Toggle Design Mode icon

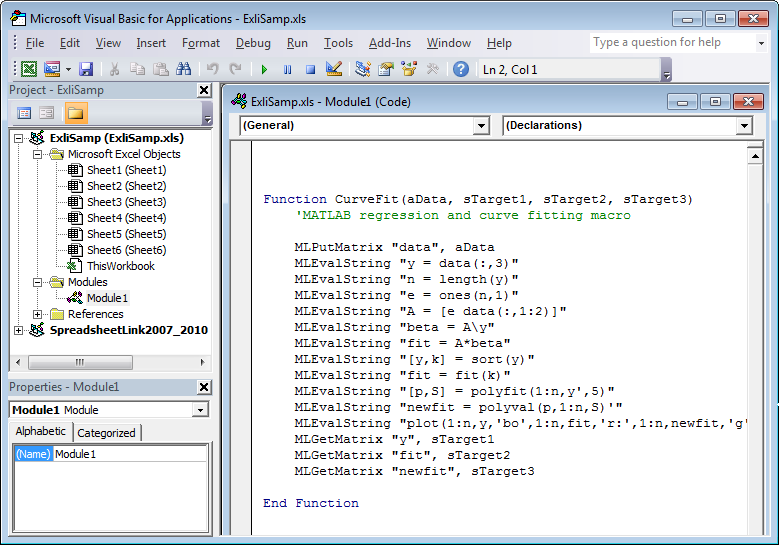click(334, 69)
